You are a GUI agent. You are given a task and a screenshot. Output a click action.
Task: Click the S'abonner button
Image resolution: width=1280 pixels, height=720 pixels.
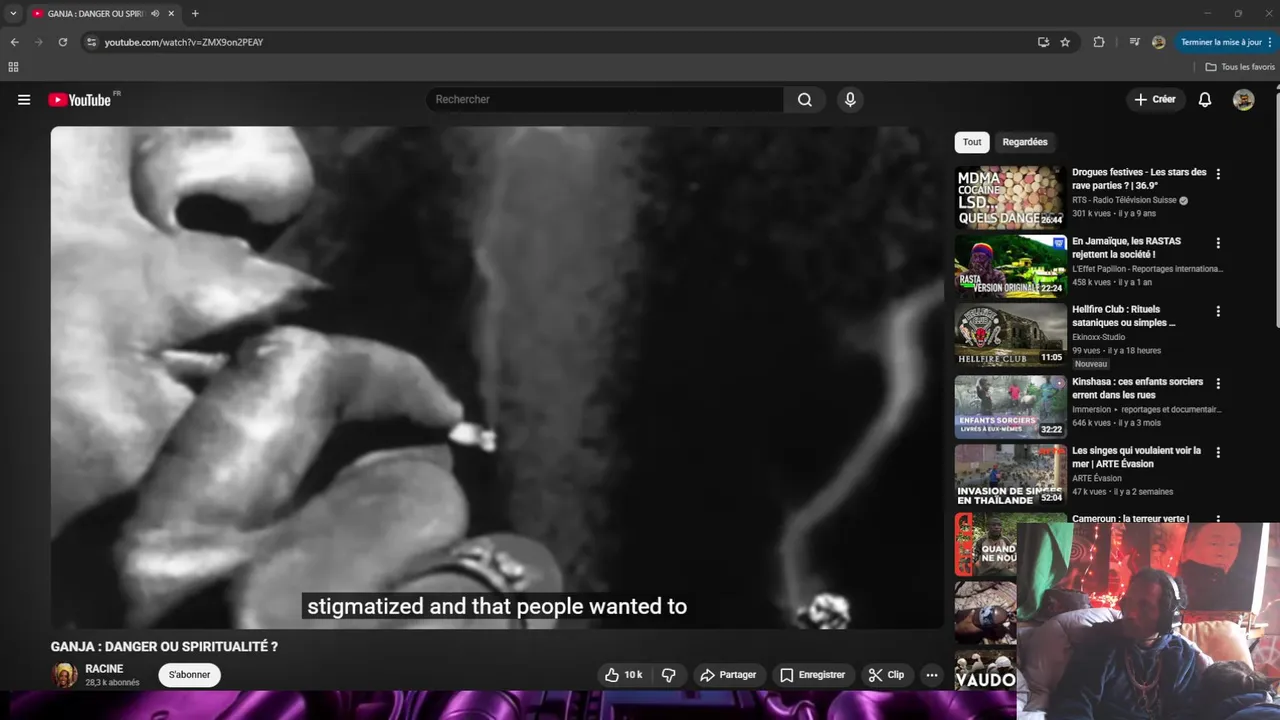pyautogui.click(x=189, y=675)
